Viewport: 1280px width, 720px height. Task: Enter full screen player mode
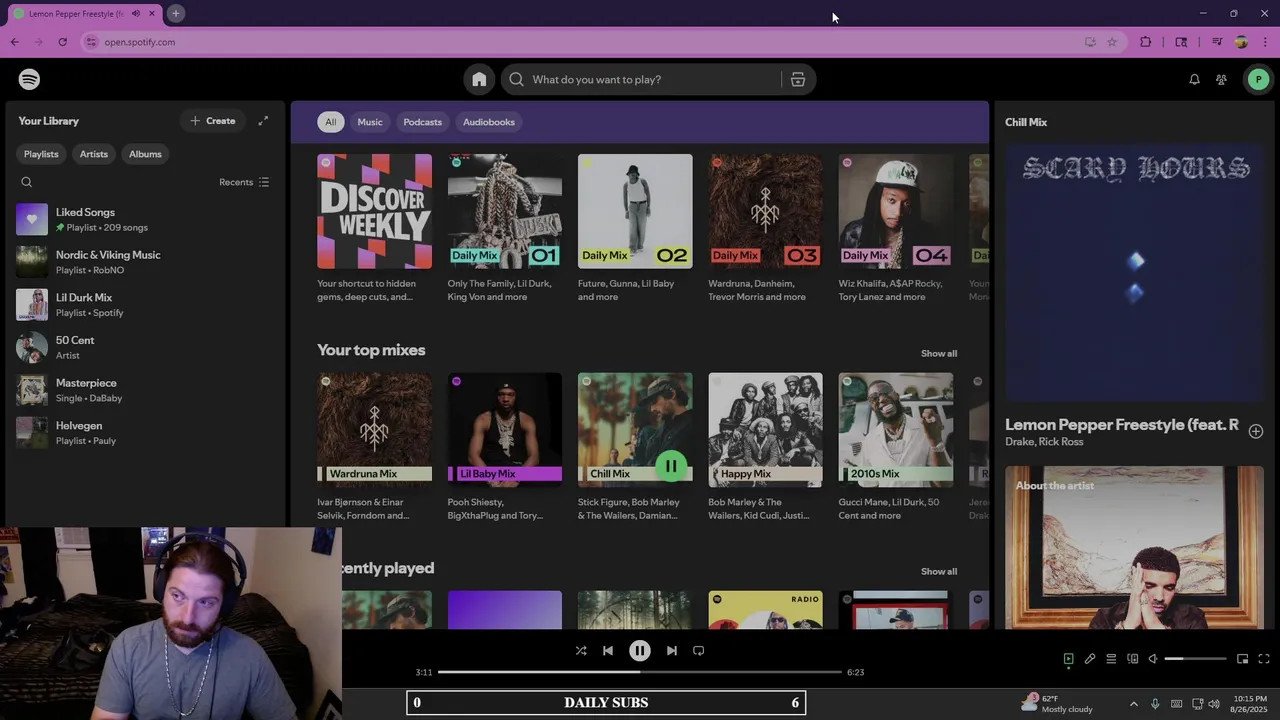(1264, 659)
